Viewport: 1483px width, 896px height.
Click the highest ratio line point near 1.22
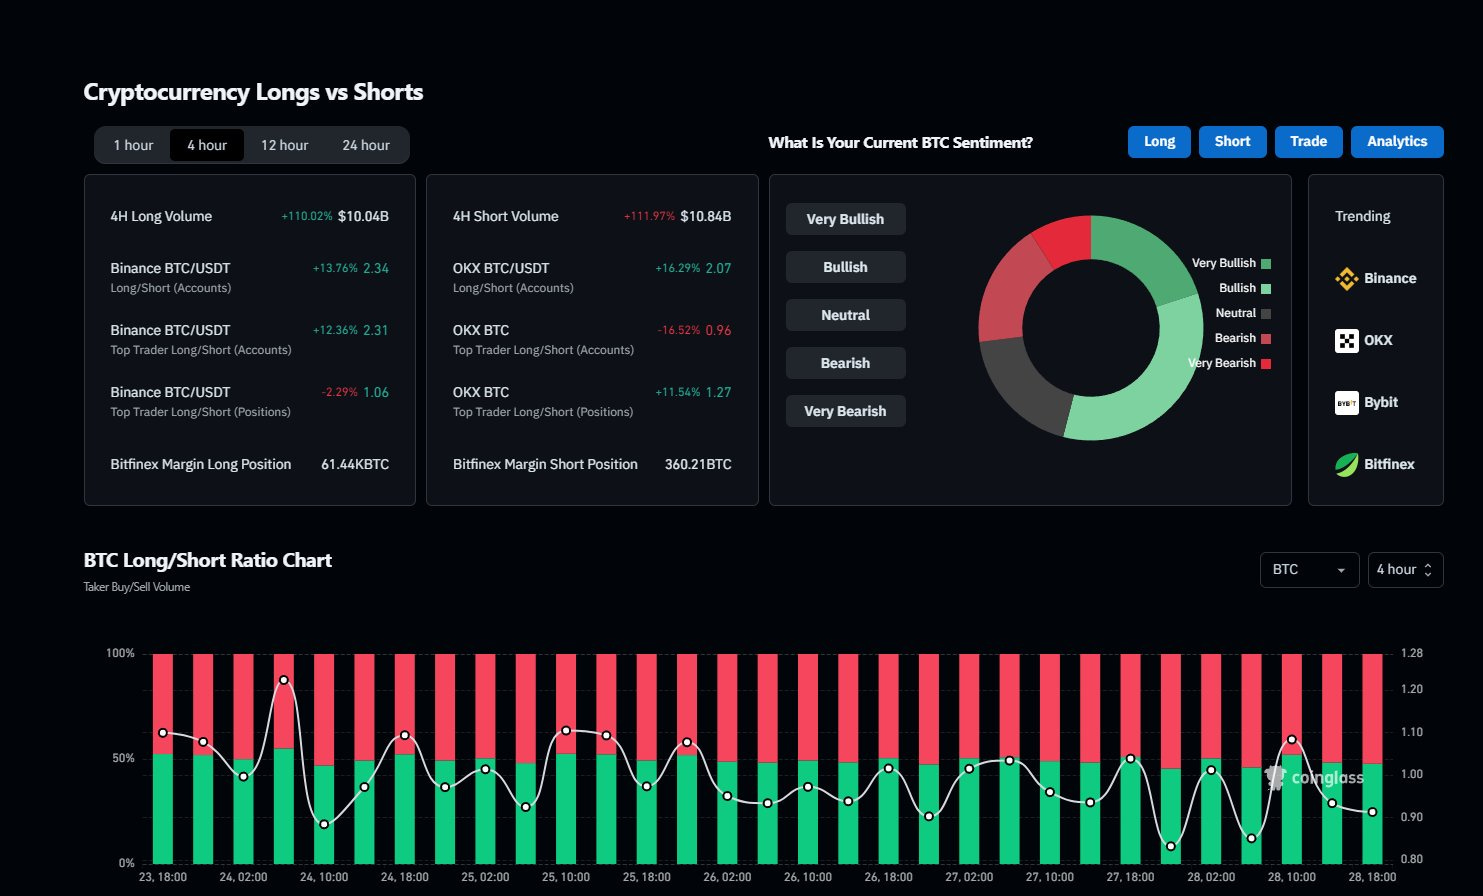coord(284,680)
